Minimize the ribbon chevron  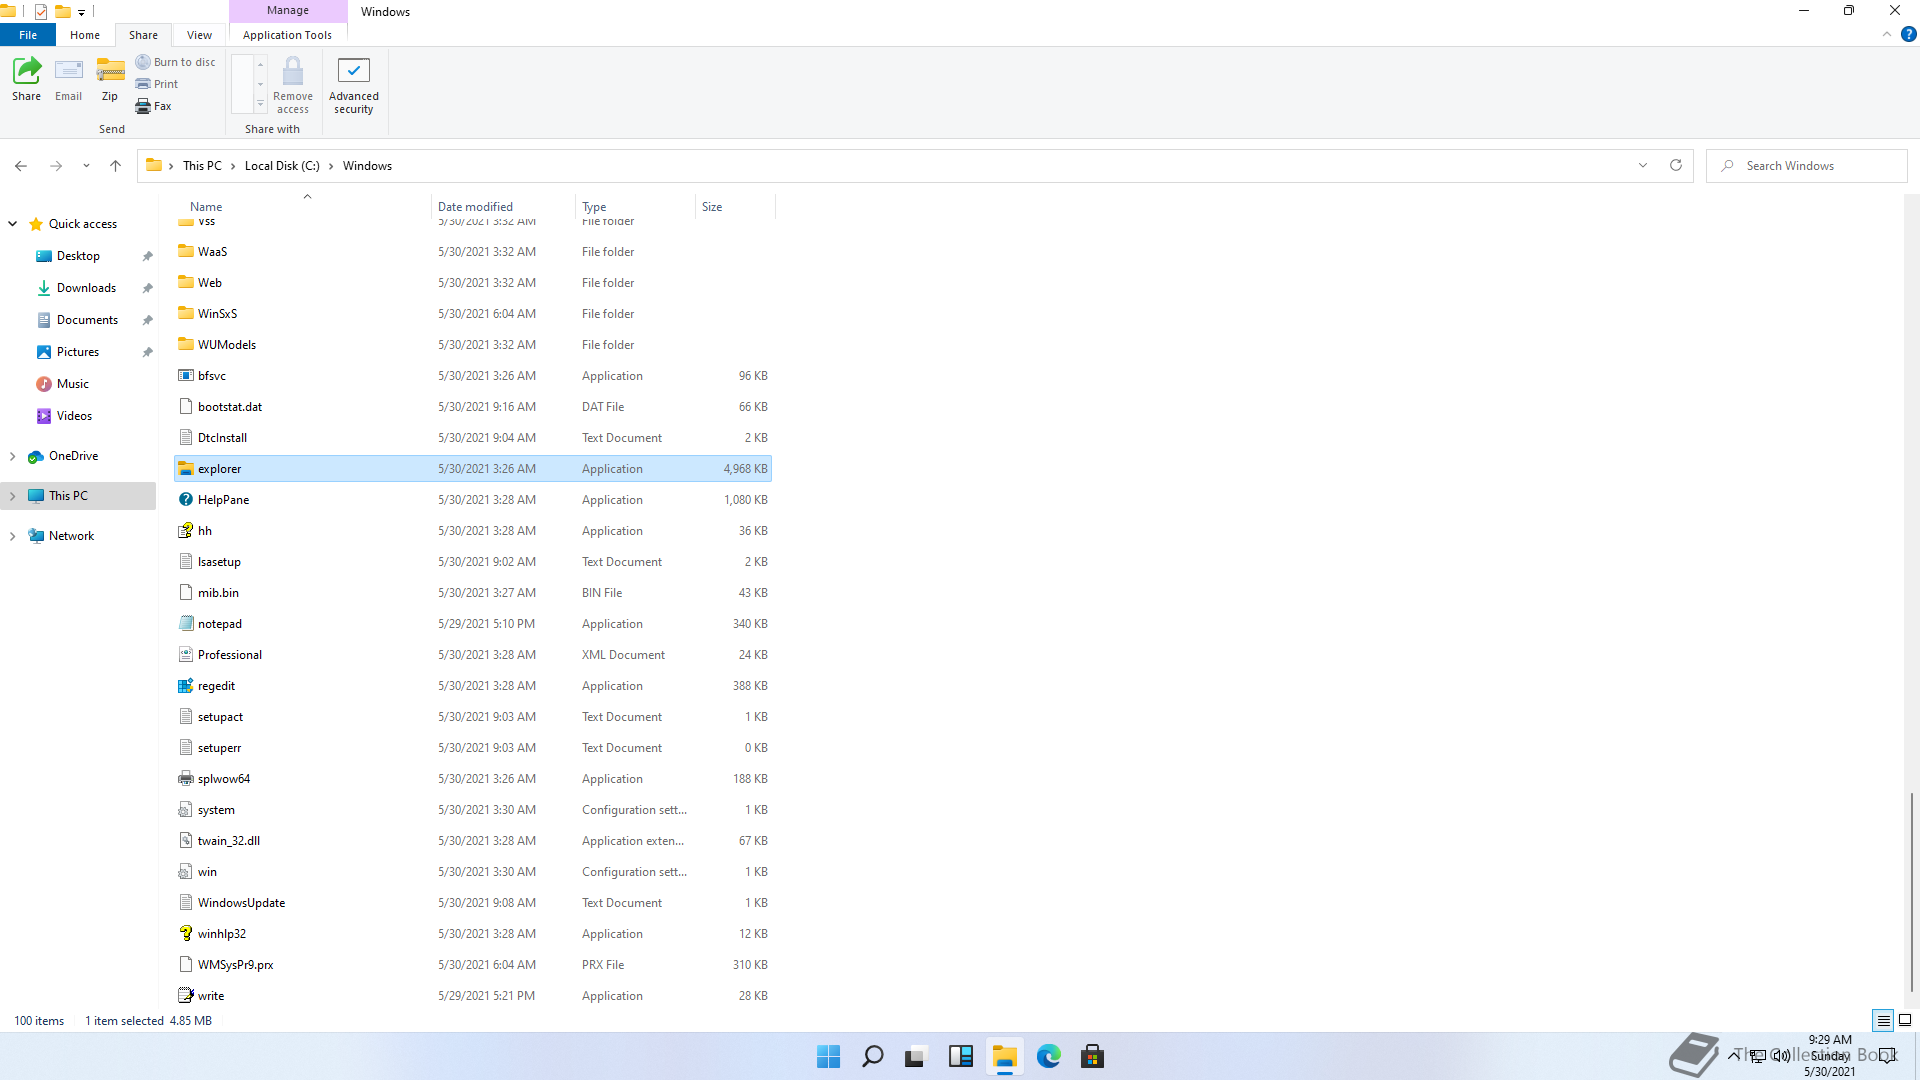tap(1887, 34)
